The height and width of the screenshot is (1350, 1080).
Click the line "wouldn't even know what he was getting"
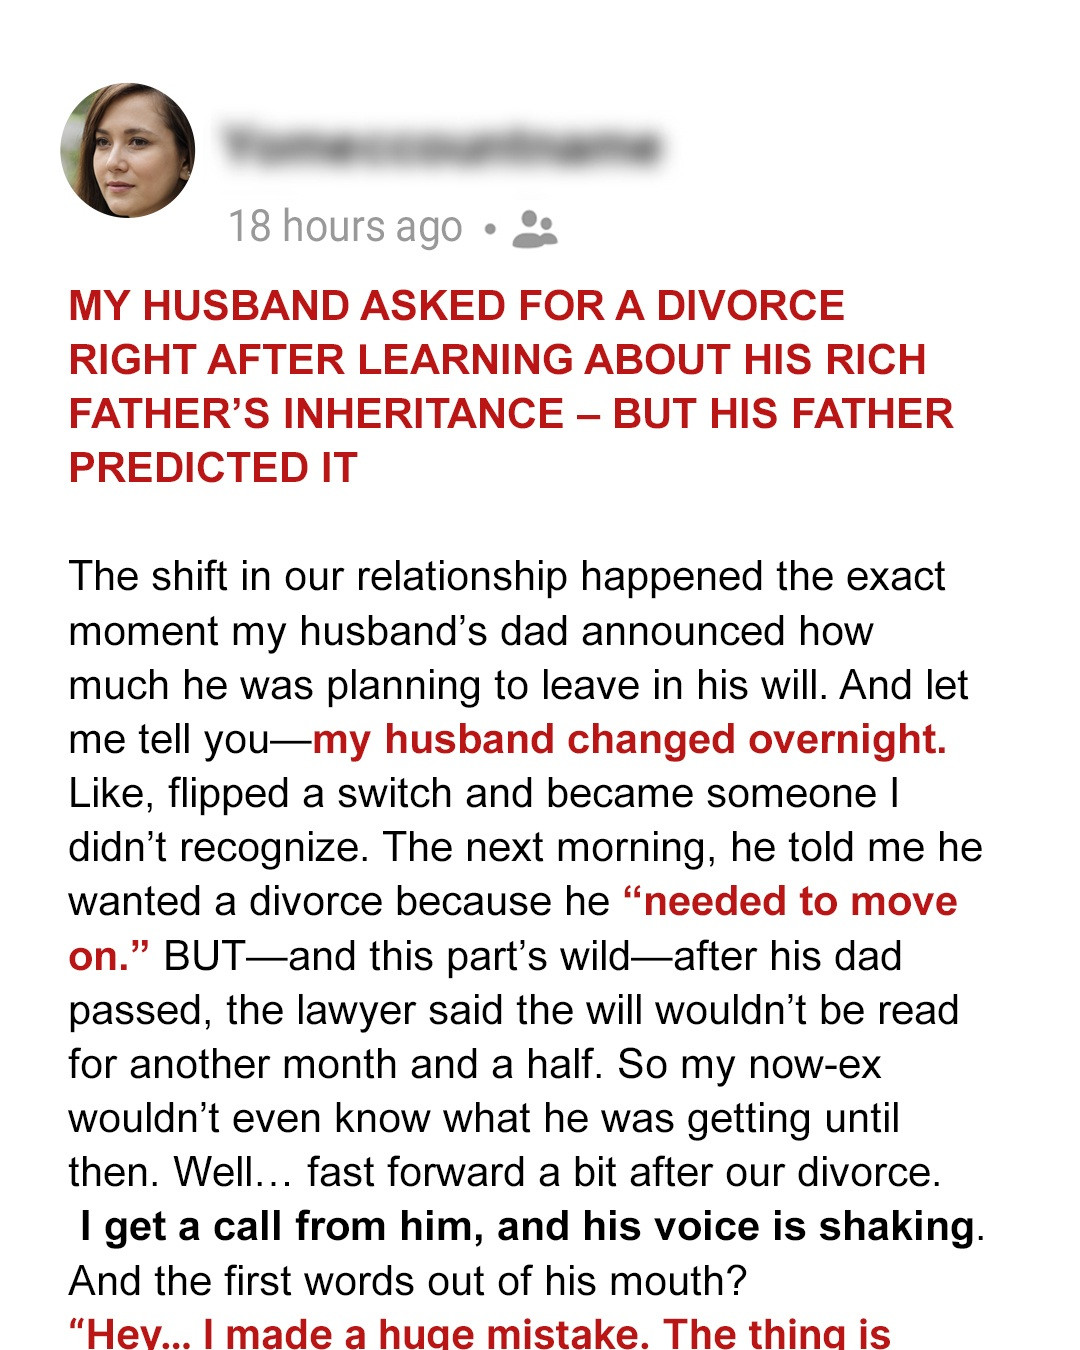tap(483, 1118)
